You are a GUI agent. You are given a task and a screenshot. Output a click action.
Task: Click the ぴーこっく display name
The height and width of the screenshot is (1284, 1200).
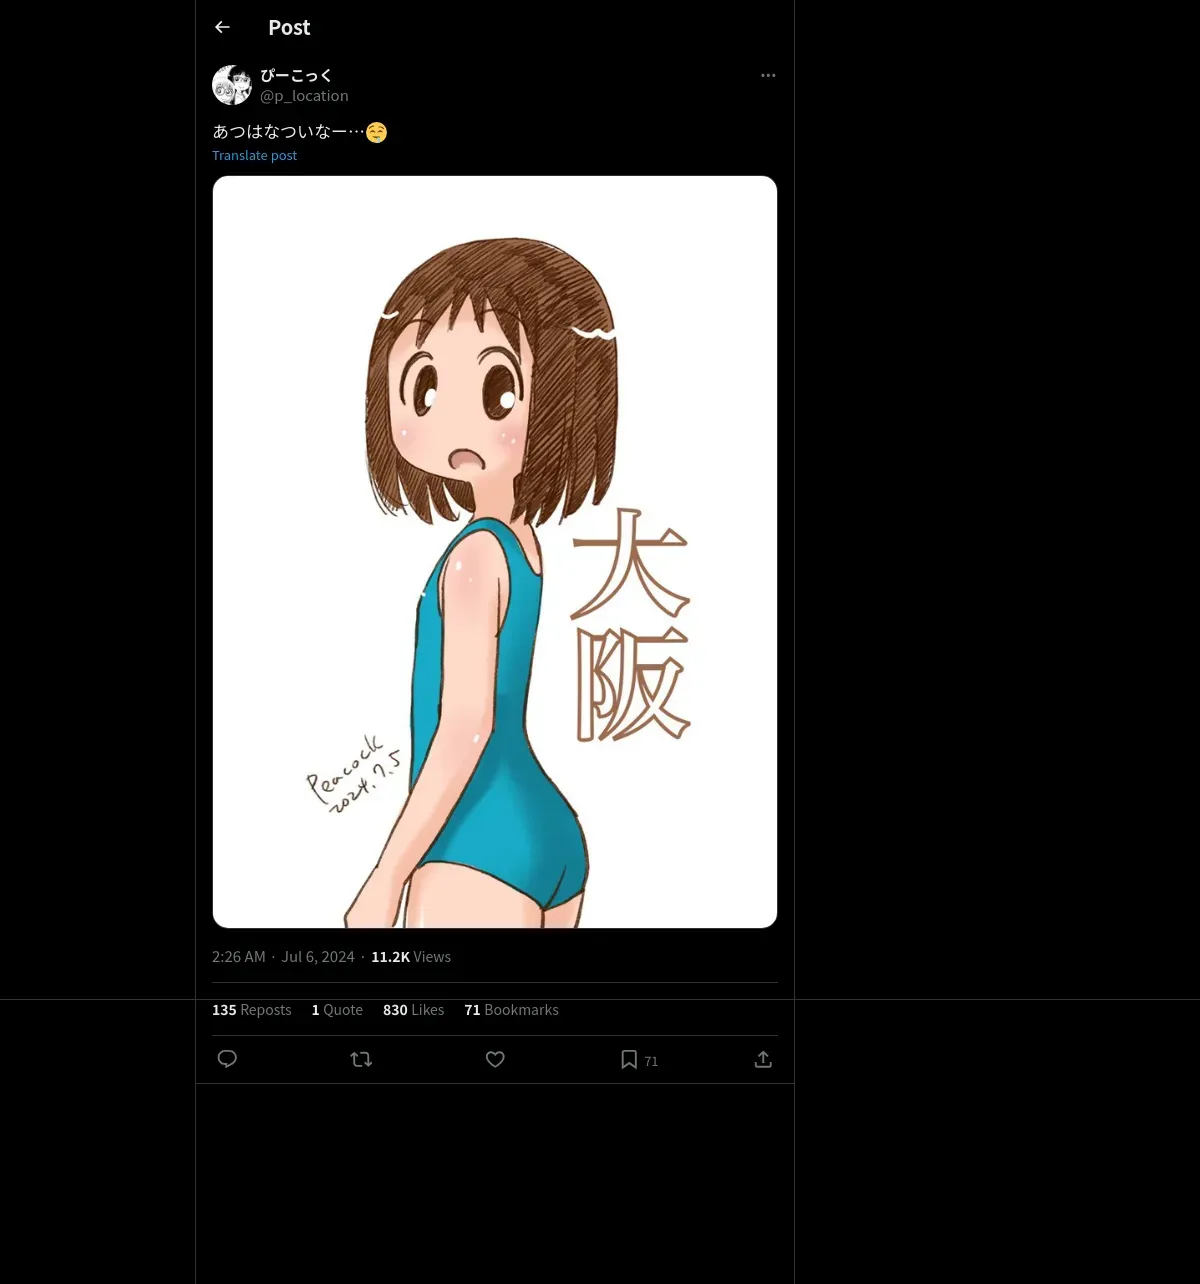click(x=296, y=76)
